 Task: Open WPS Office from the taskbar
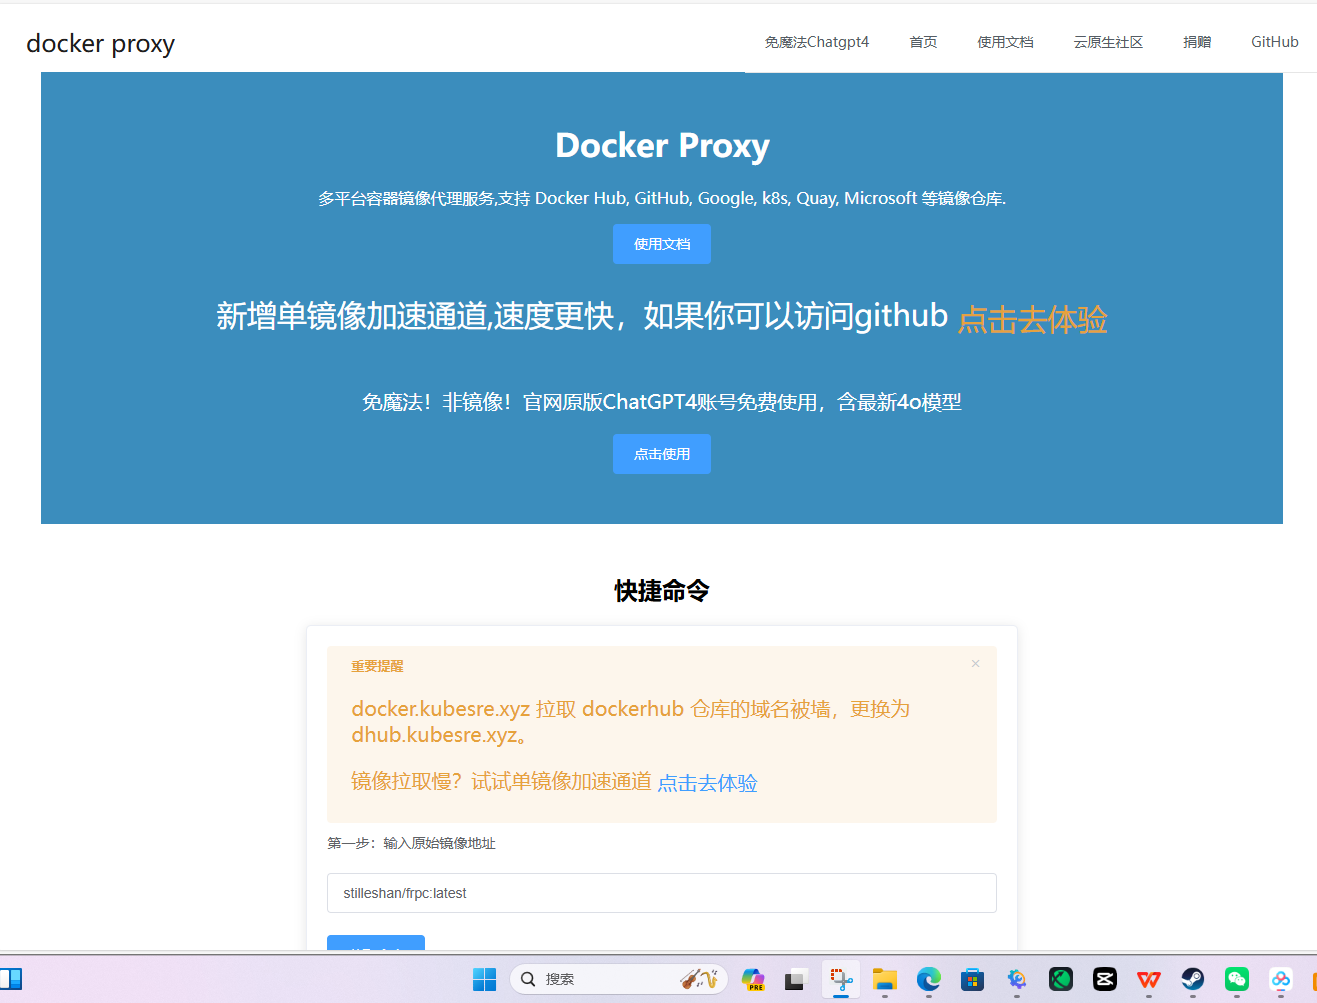click(1149, 979)
